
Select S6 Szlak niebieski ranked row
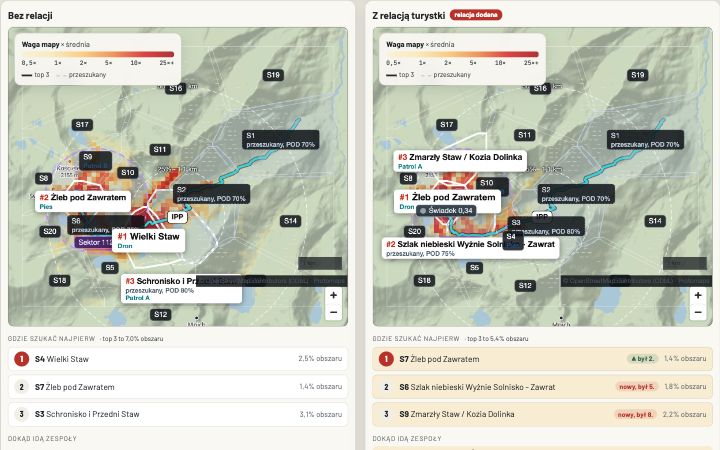(x=542, y=387)
